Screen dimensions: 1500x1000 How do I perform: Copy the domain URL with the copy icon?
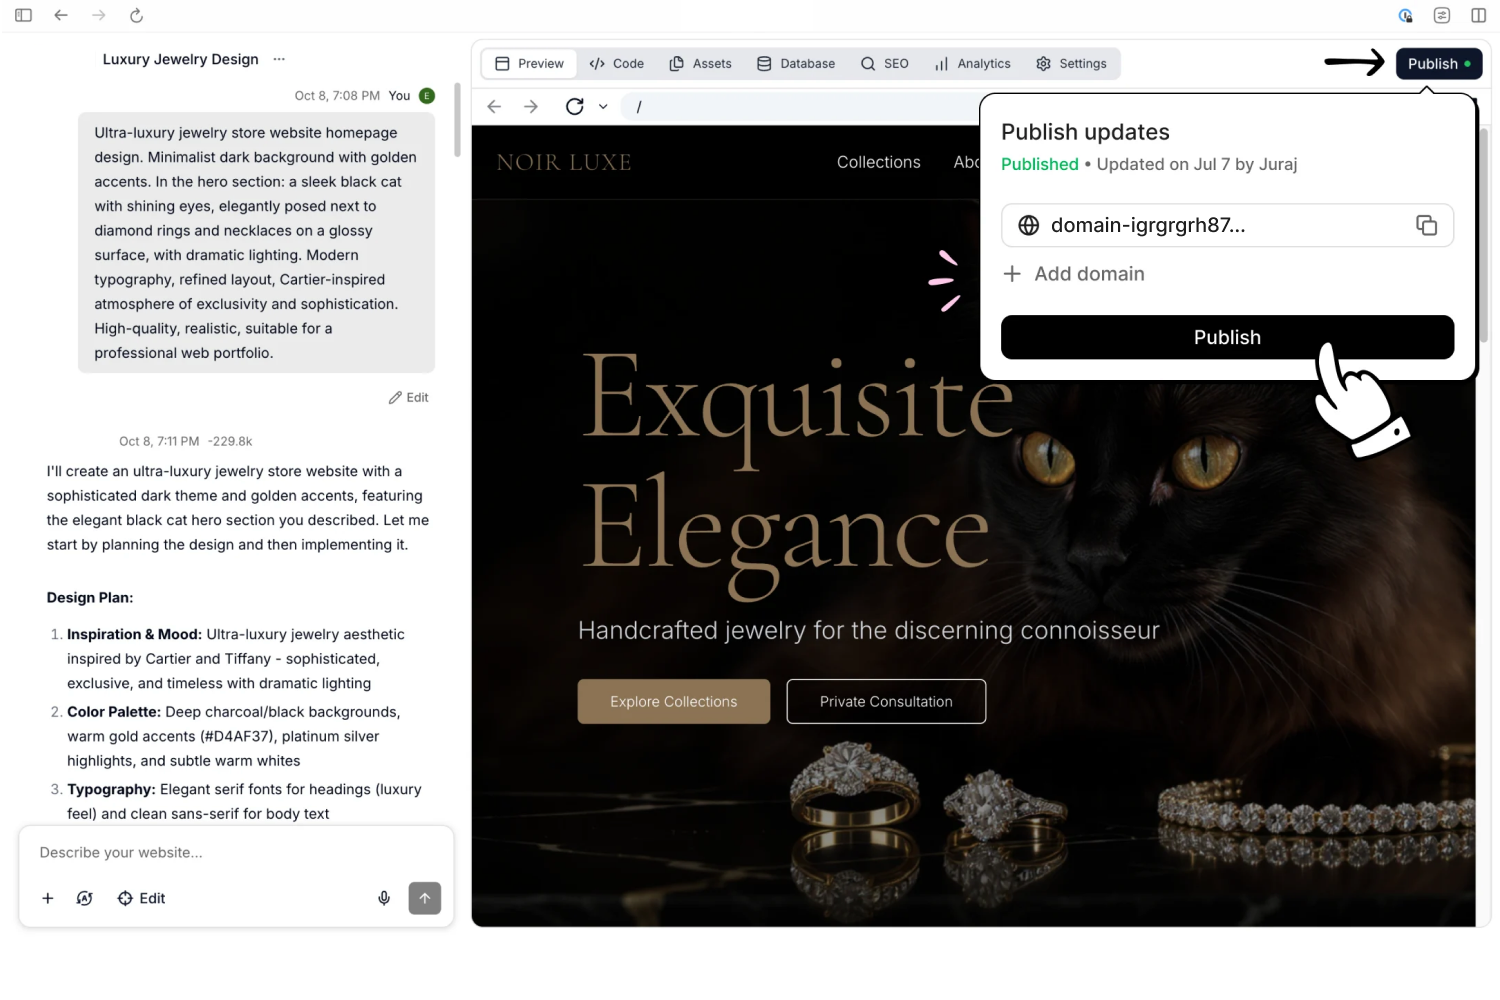[x=1427, y=225]
